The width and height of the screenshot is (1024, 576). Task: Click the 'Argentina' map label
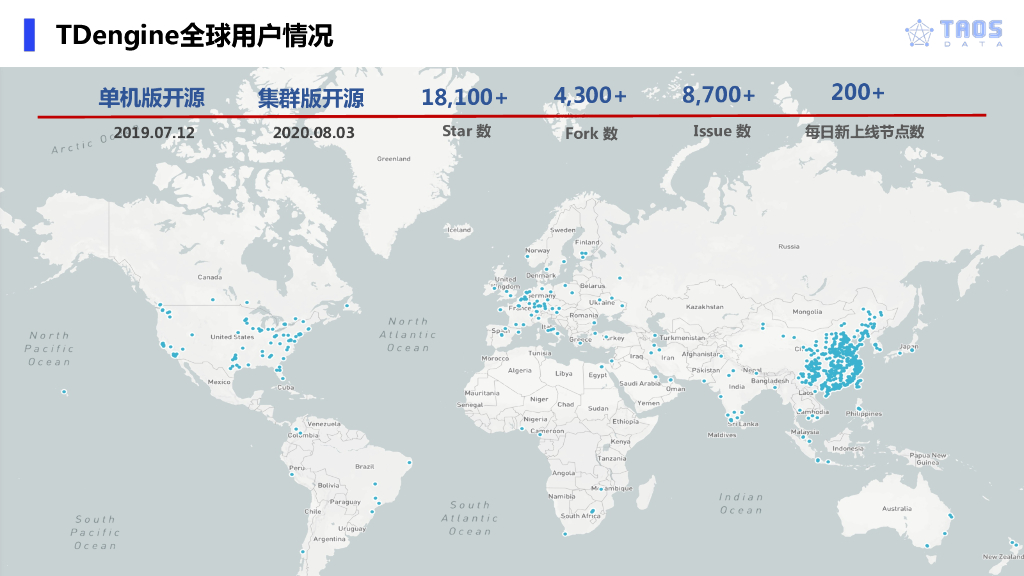[x=329, y=539]
